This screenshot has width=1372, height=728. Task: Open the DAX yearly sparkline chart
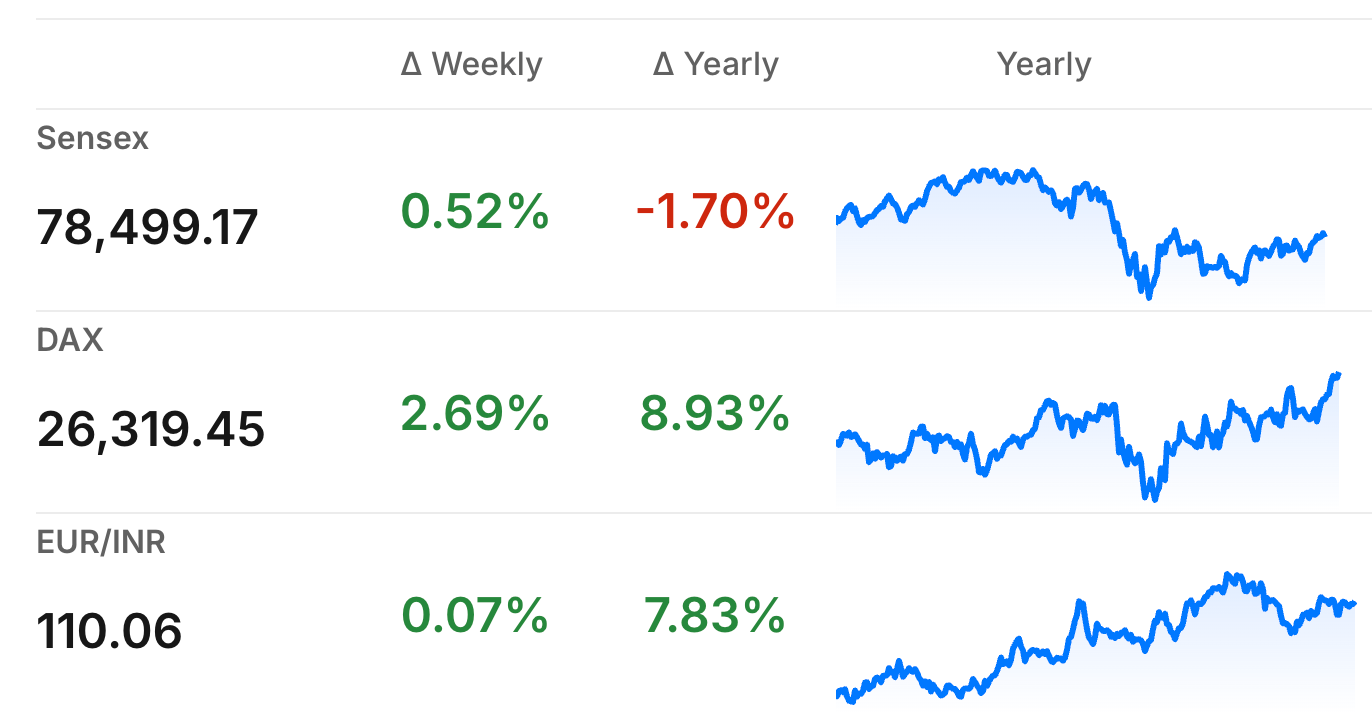(x=1088, y=436)
